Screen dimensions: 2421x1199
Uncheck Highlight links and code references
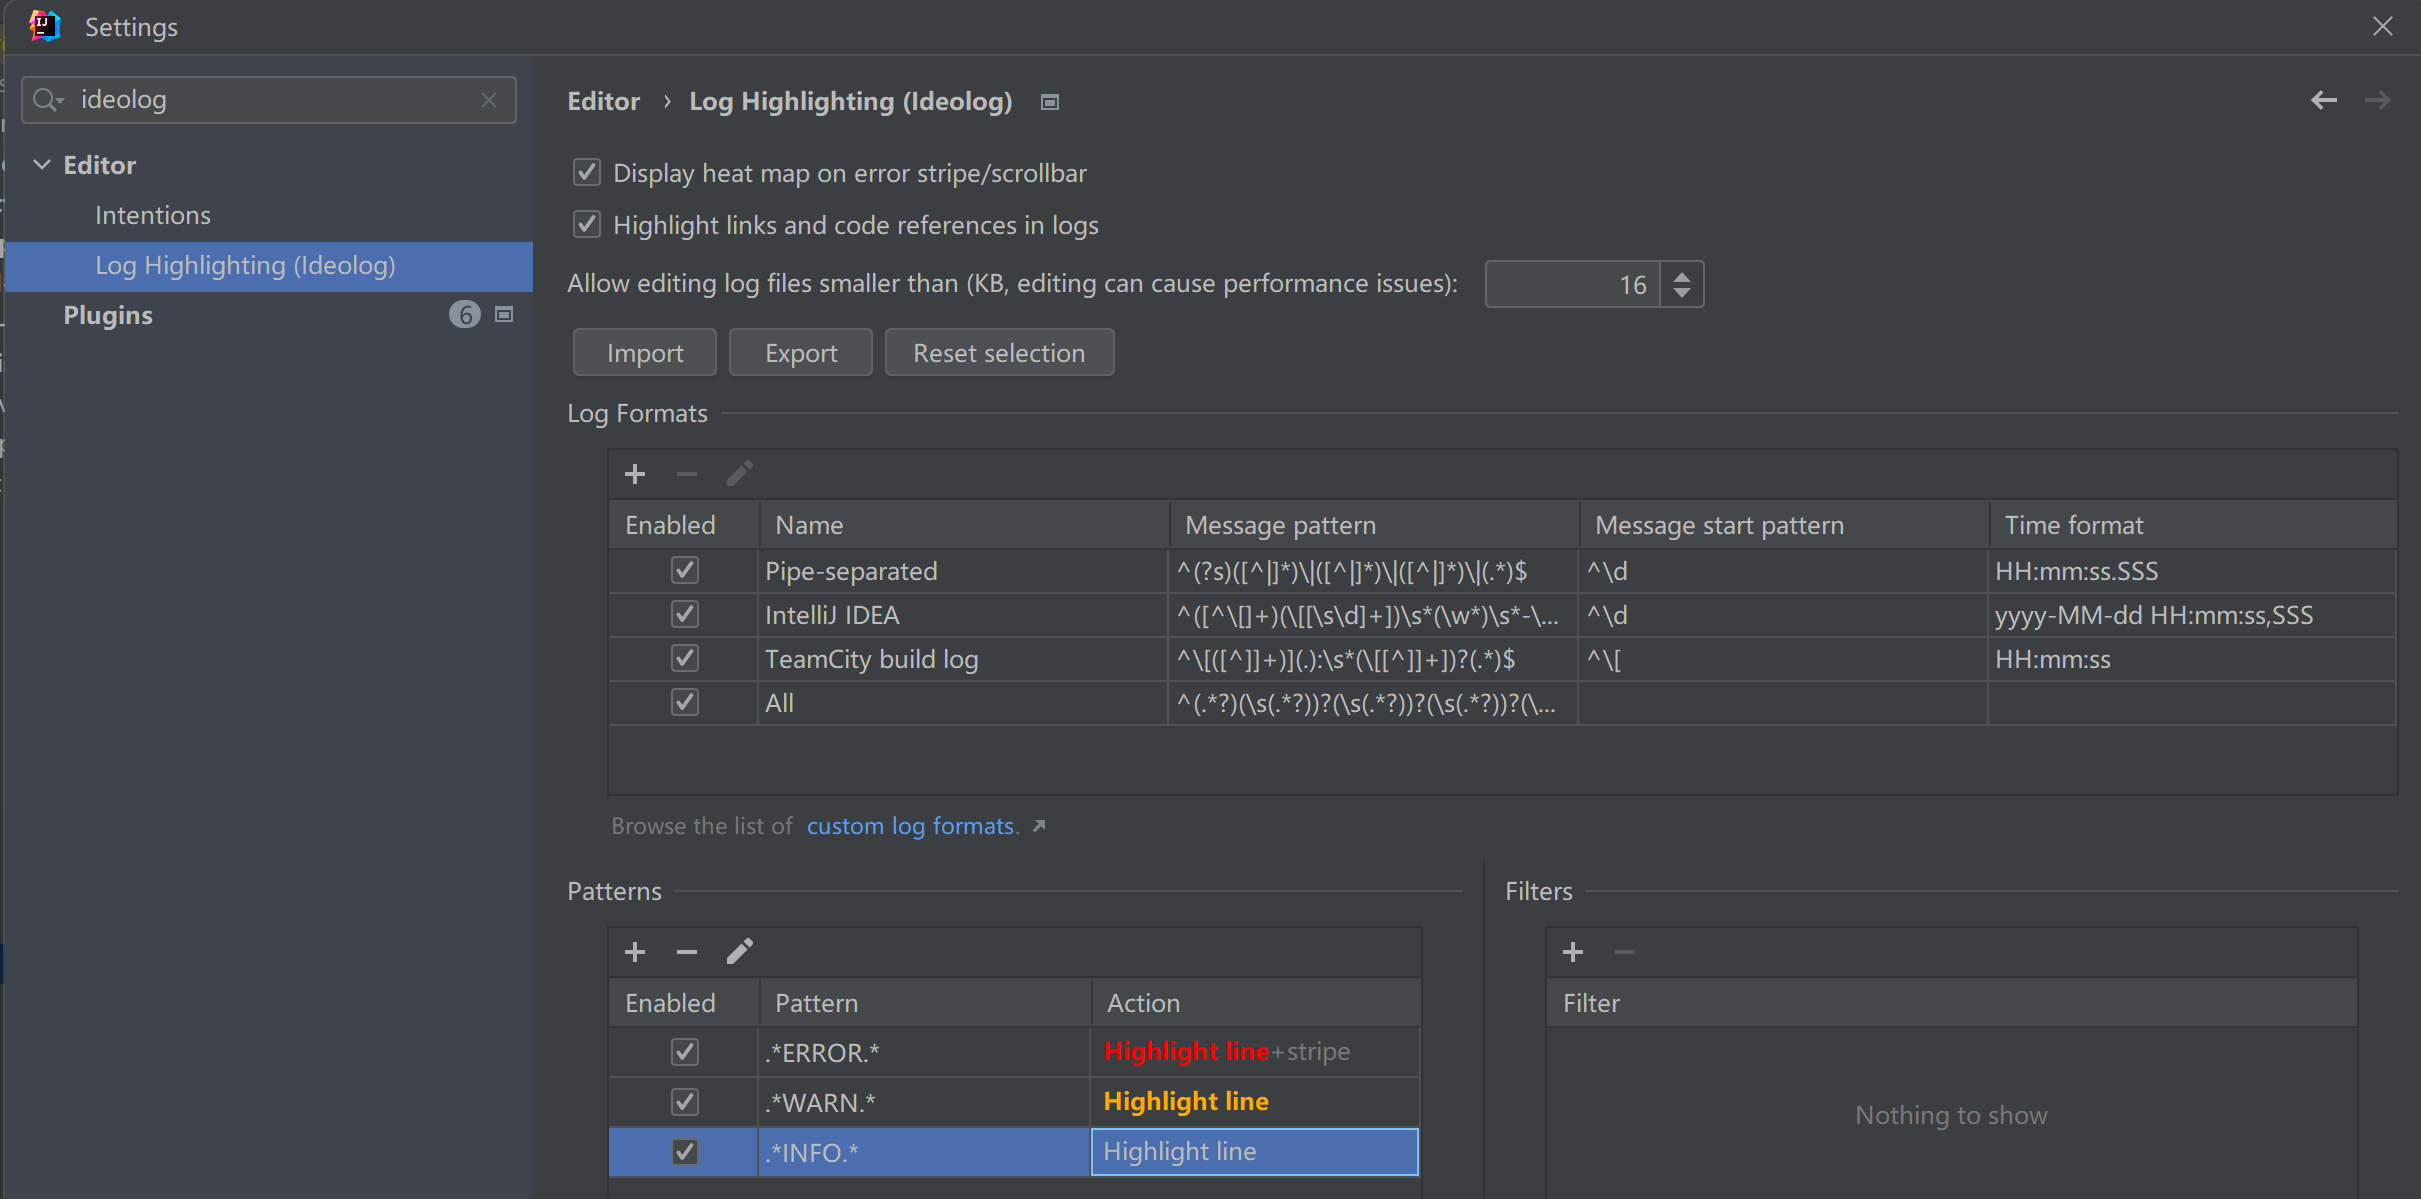(x=587, y=225)
